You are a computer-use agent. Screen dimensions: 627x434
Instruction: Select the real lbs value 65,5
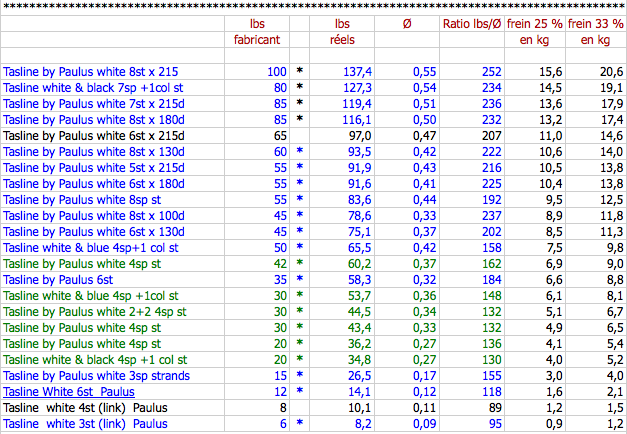[359, 248]
